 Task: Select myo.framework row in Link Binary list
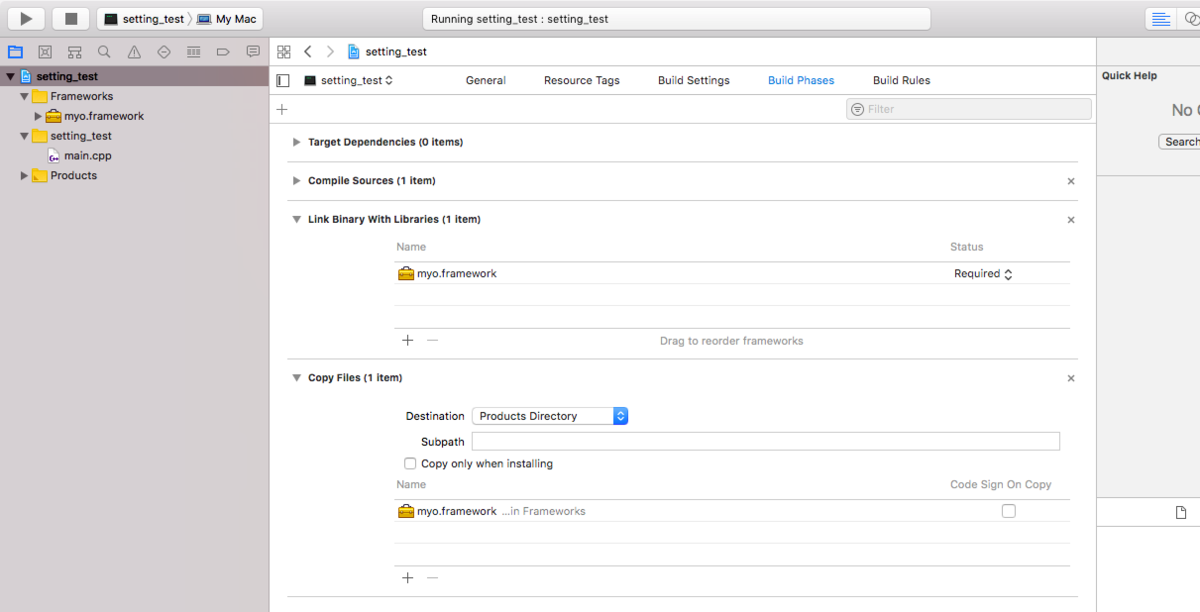732,274
